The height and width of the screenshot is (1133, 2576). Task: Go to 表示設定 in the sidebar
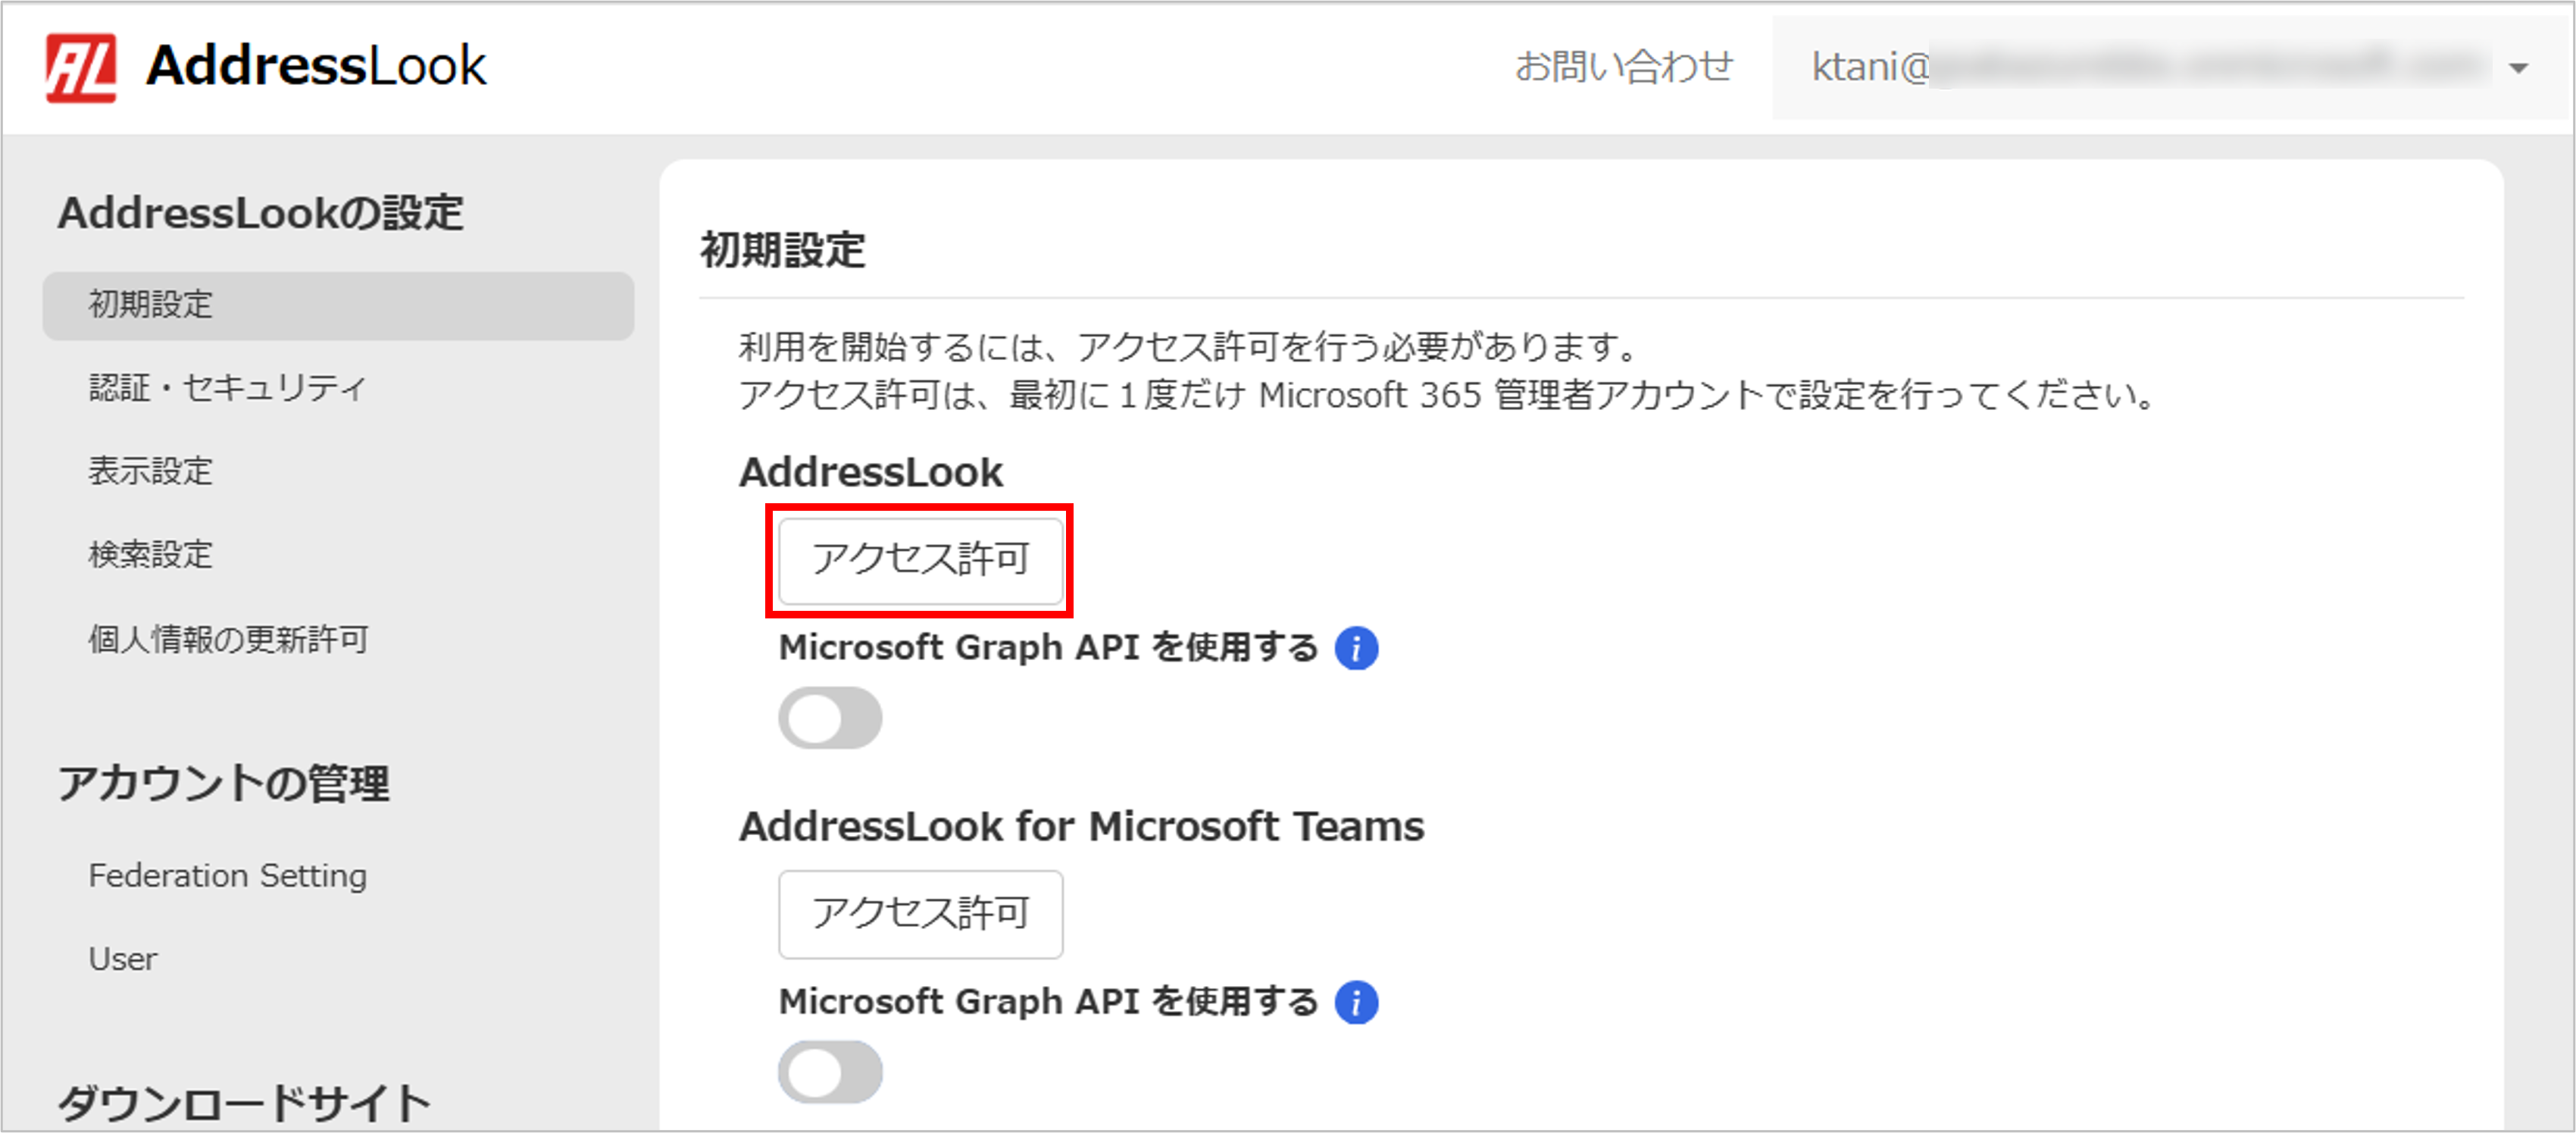pos(151,471)
